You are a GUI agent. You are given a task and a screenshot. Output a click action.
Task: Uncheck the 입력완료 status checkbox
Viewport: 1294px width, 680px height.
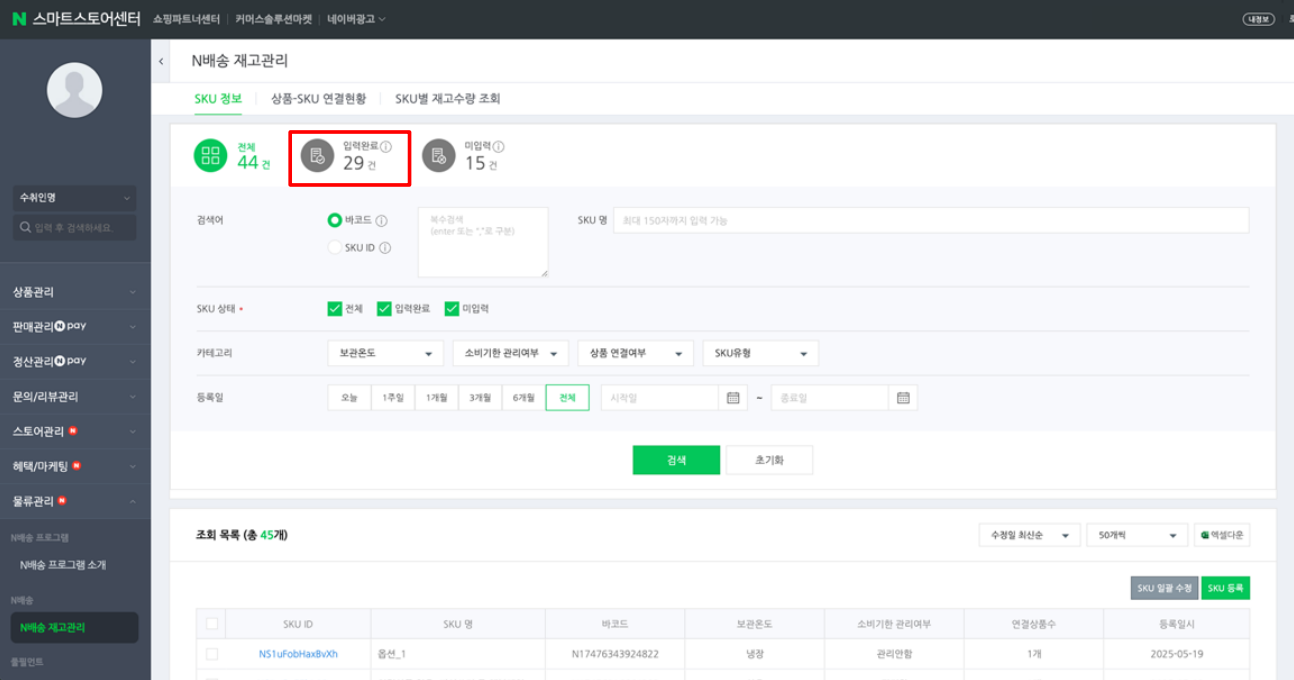[384, 309]
